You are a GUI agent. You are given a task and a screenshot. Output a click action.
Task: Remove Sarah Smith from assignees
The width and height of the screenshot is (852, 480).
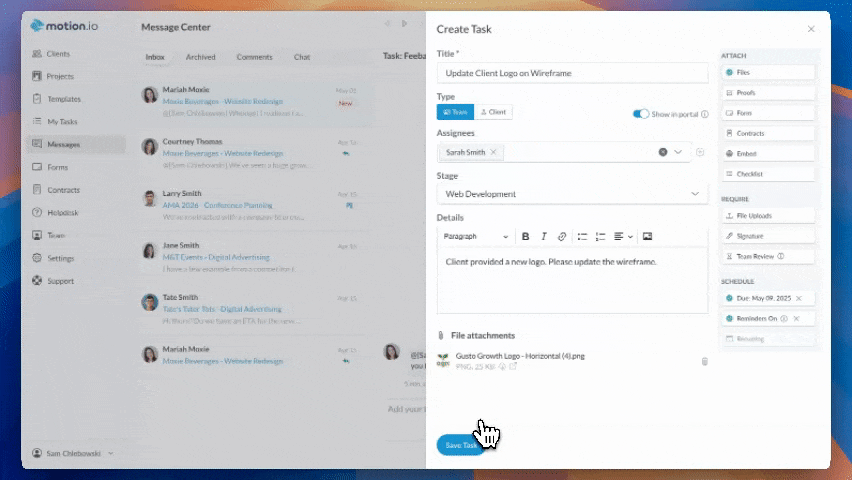coord(493,152)
